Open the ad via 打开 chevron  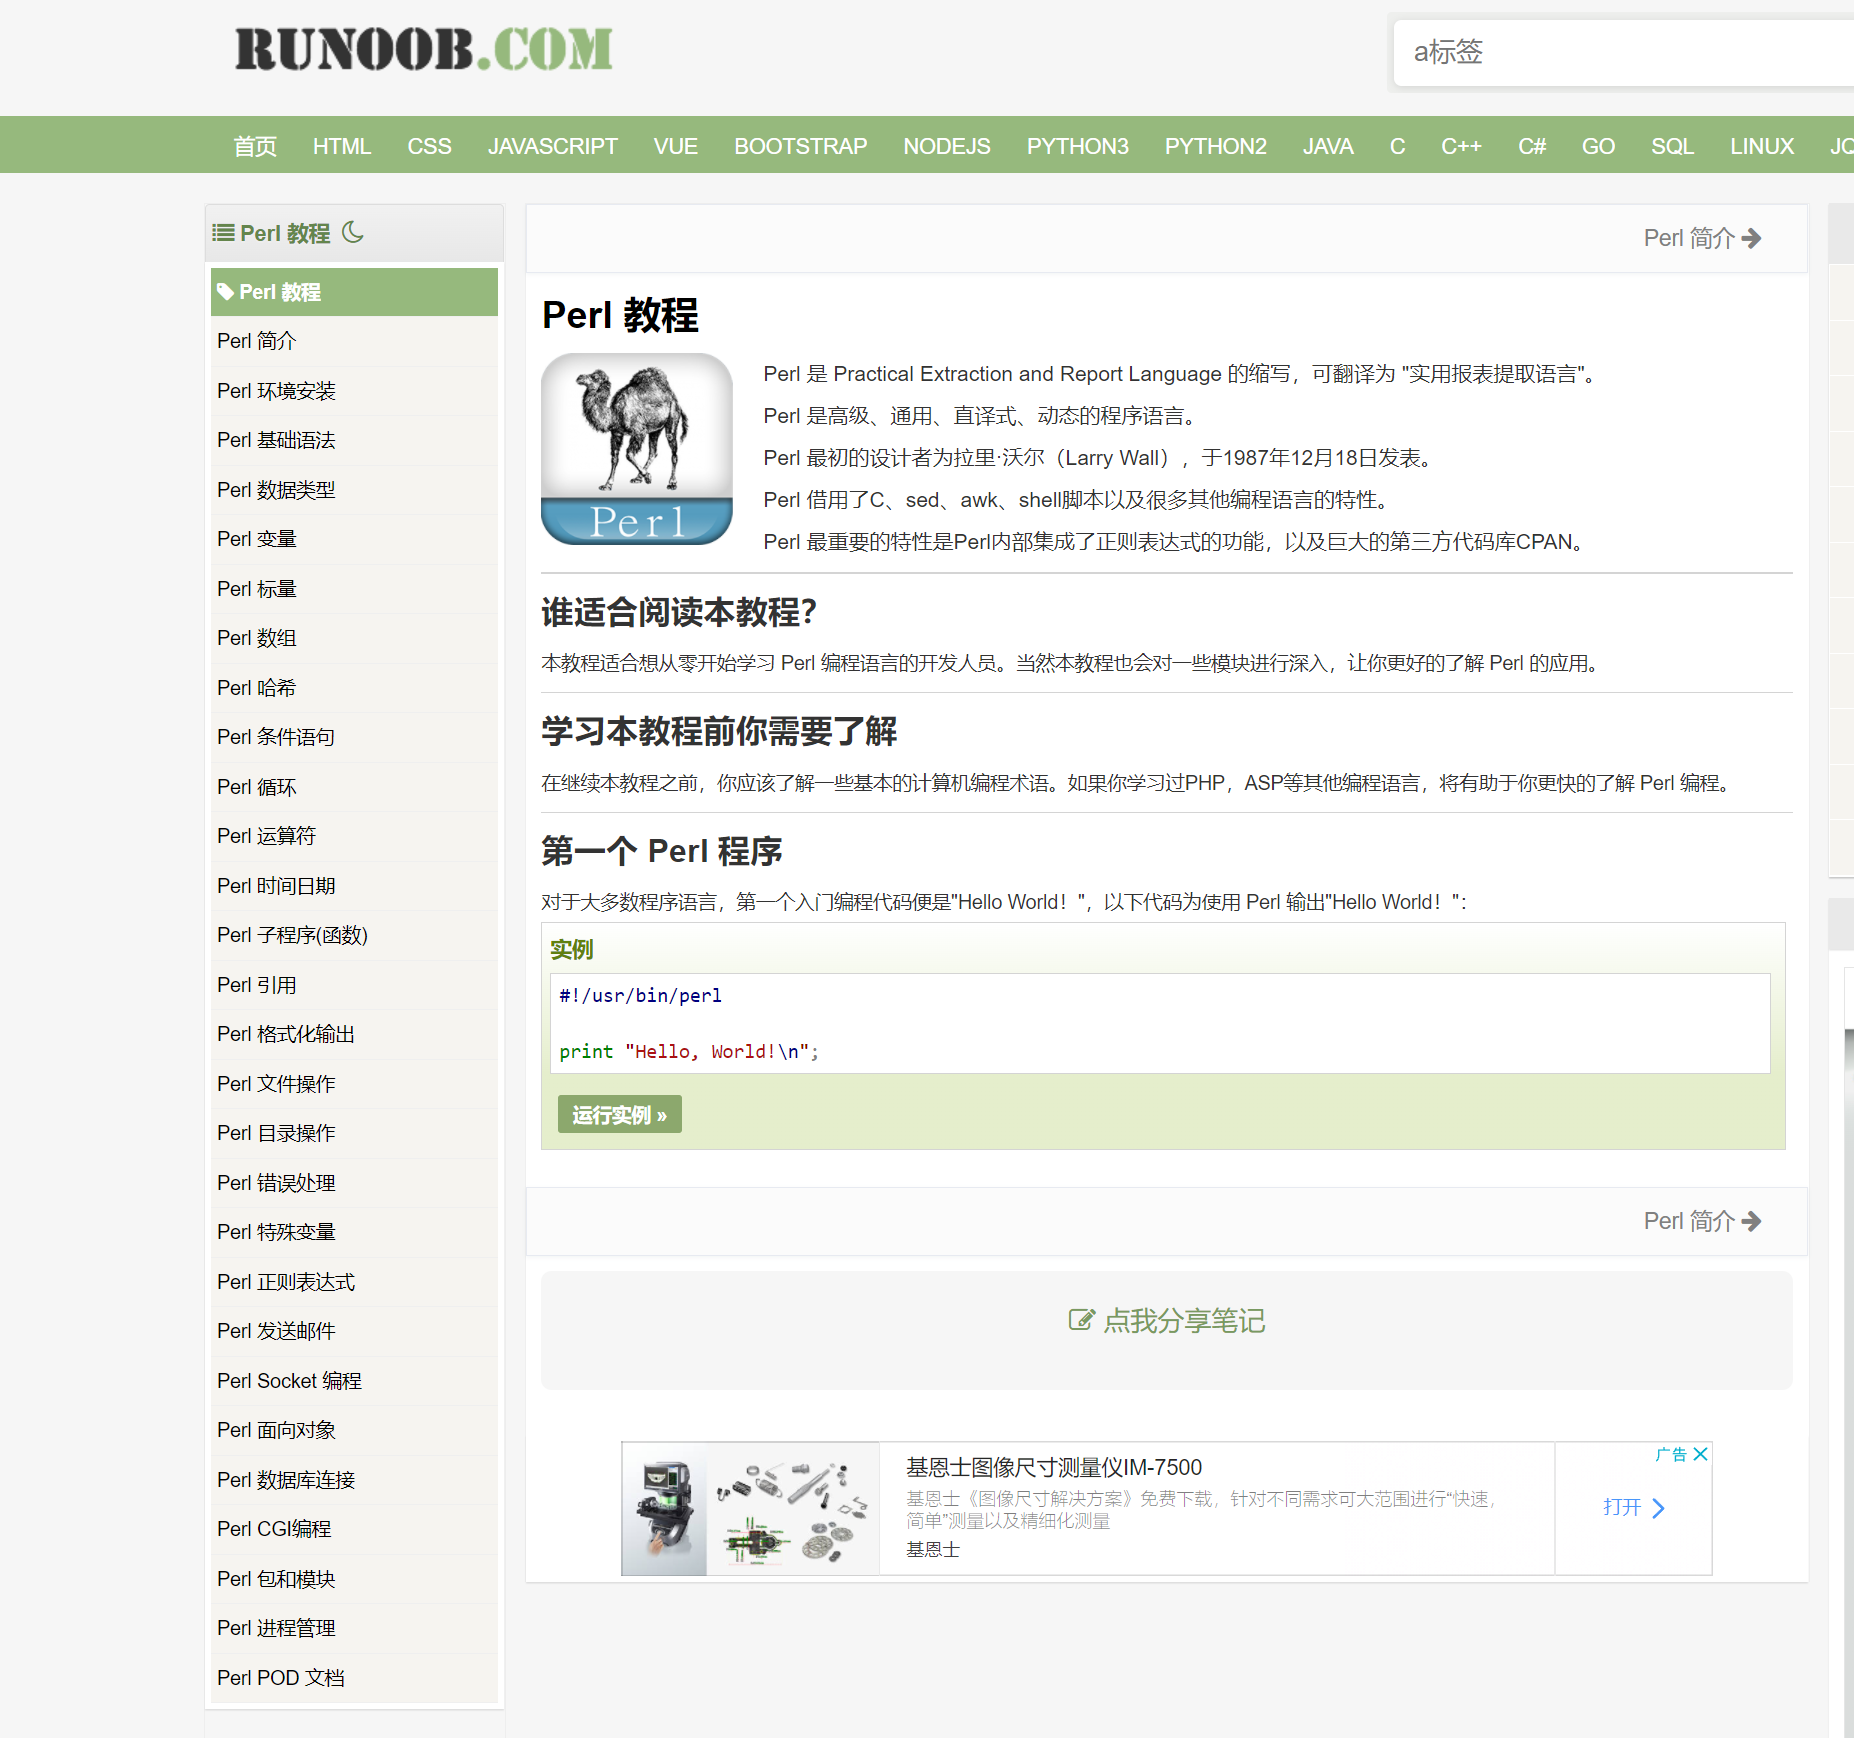coord(1658,1508)
